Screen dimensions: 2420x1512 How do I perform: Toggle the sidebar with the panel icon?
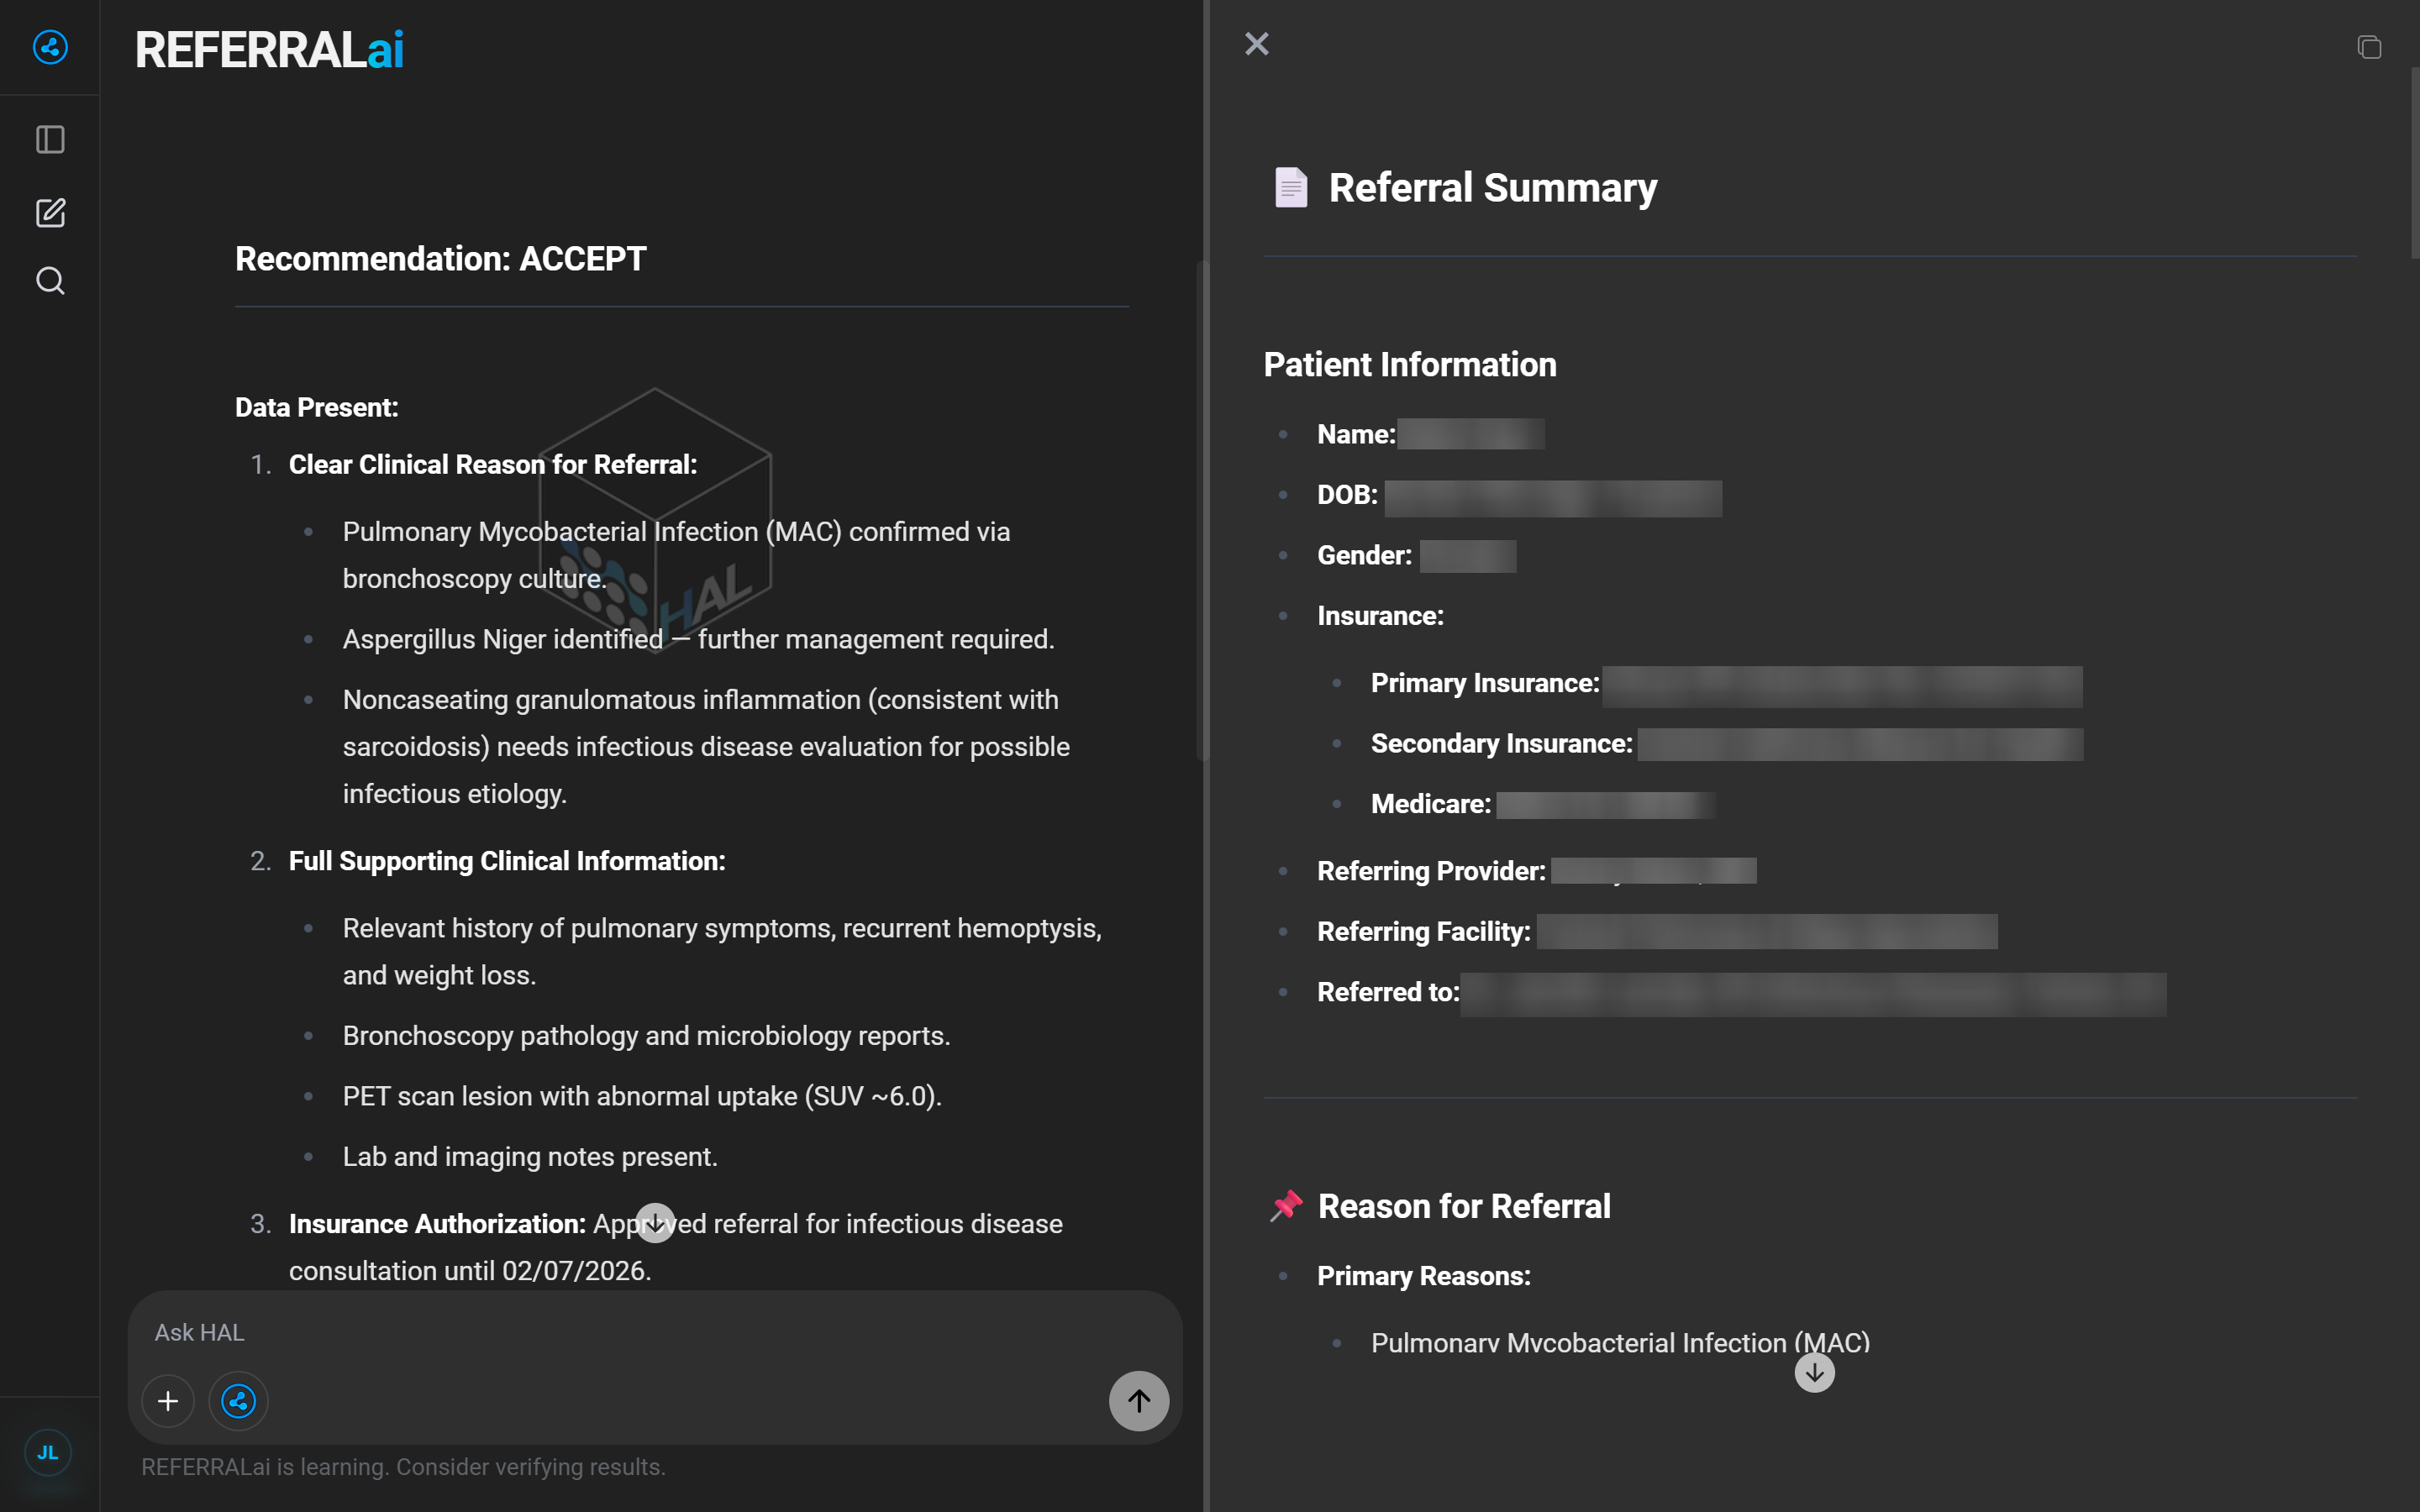[49, 139]
